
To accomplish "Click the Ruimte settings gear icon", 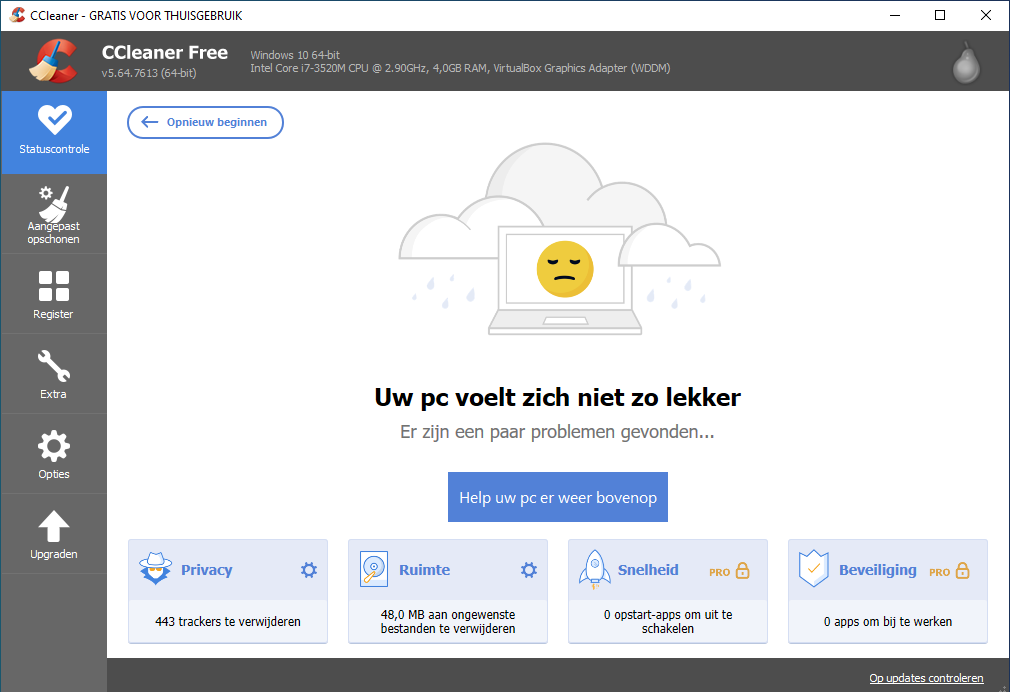I will coord(529,570).
